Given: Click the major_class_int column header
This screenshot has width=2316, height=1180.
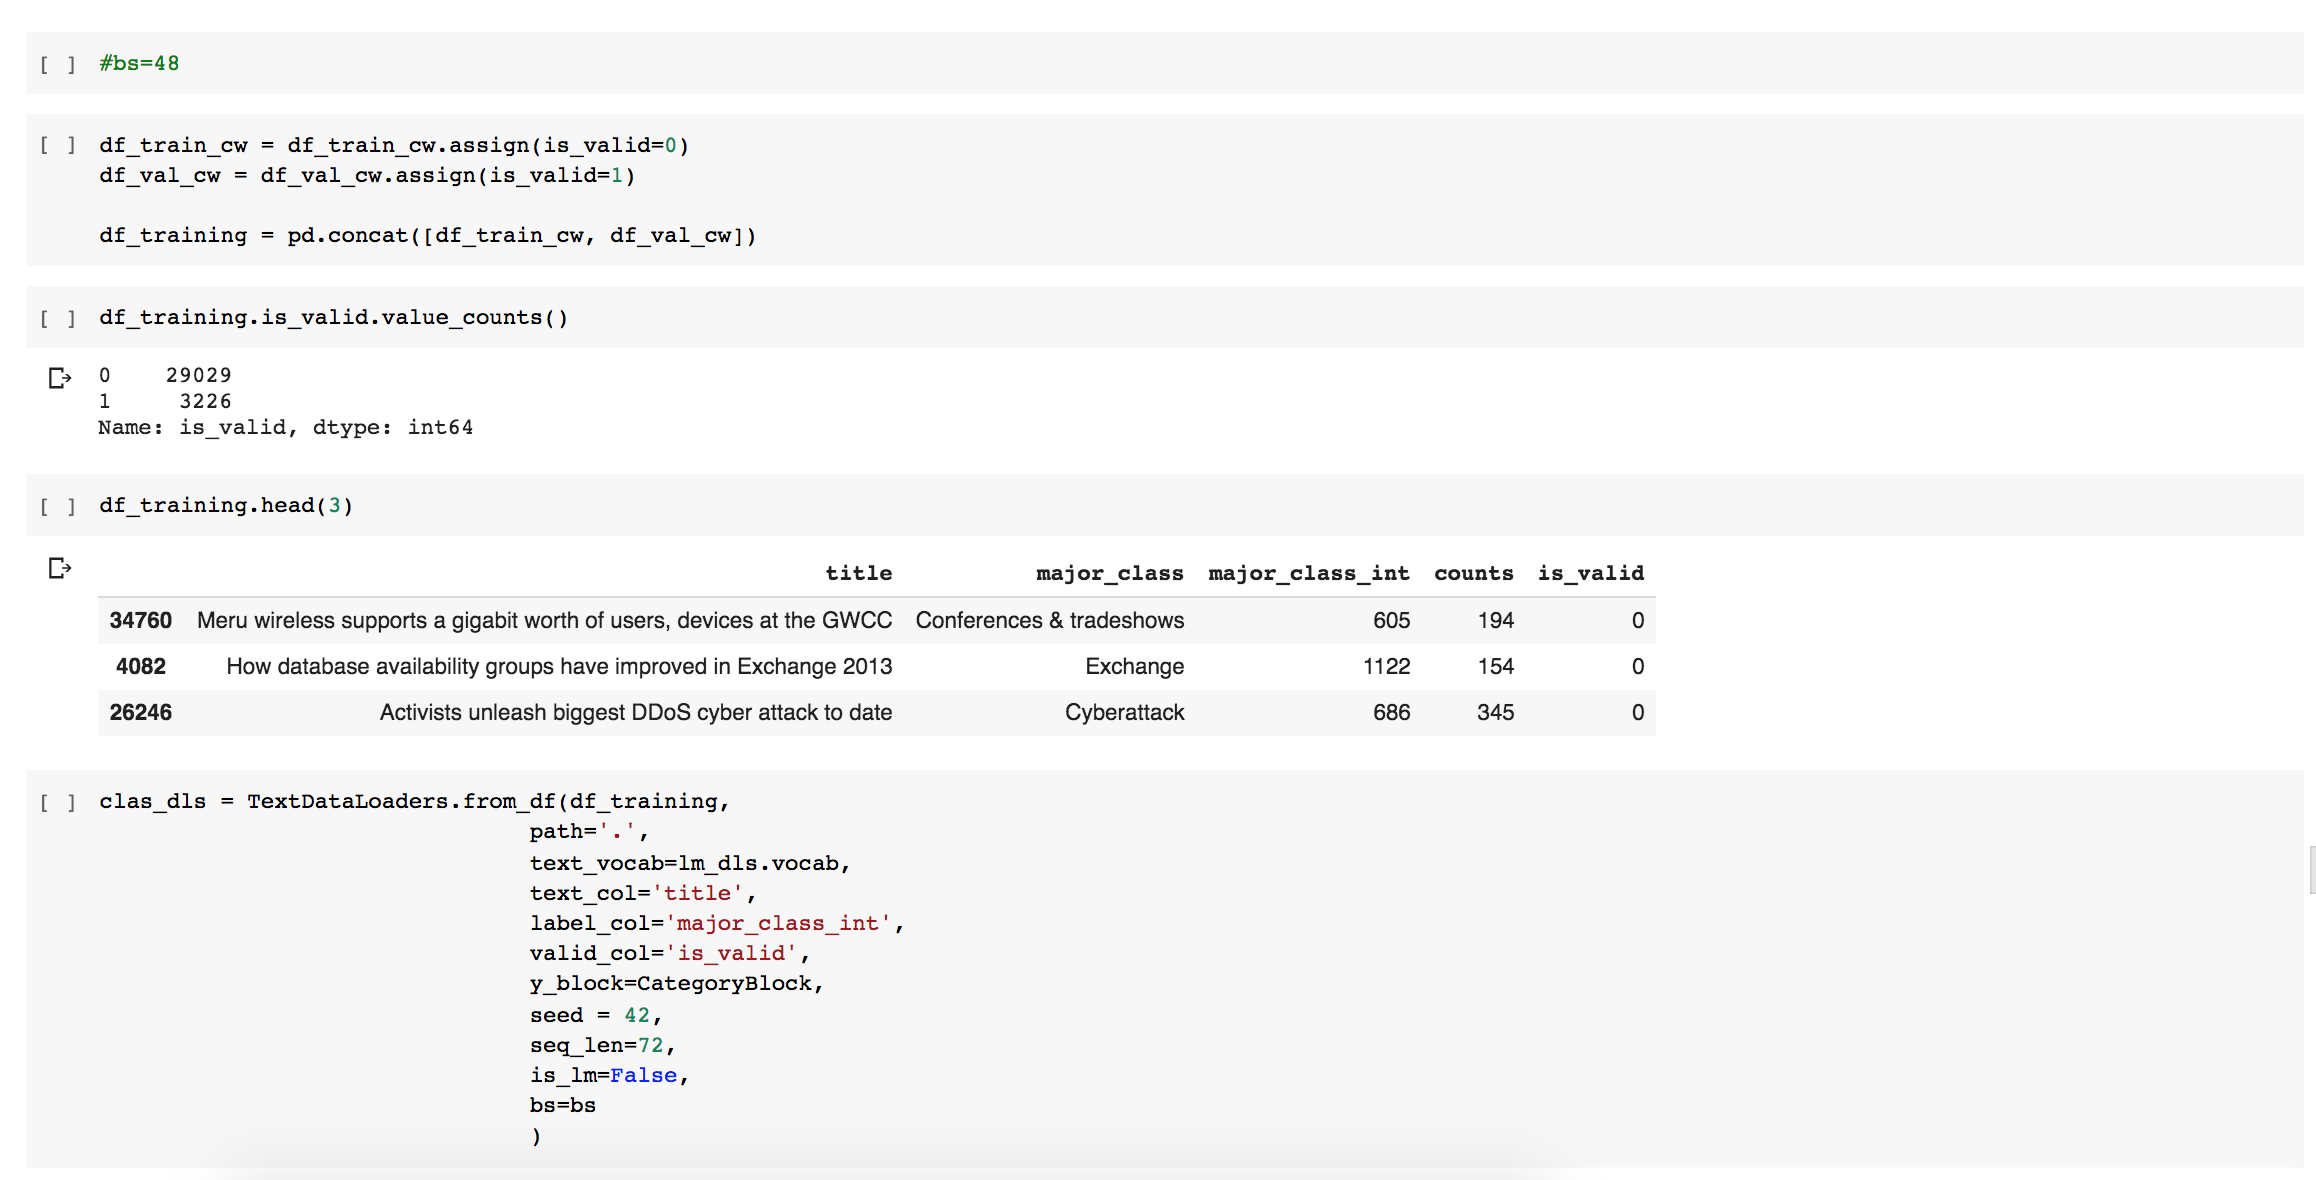Looking at the screenshot, I should pyautogui.click(x=1308, y=573).
